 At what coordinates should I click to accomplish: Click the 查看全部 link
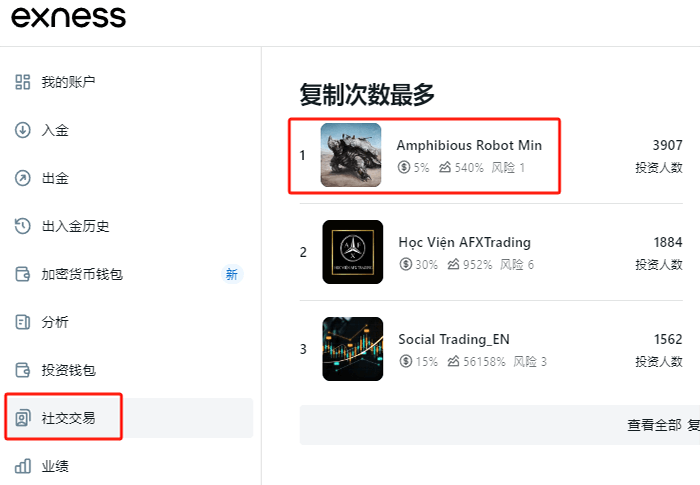tap(654, 425)
